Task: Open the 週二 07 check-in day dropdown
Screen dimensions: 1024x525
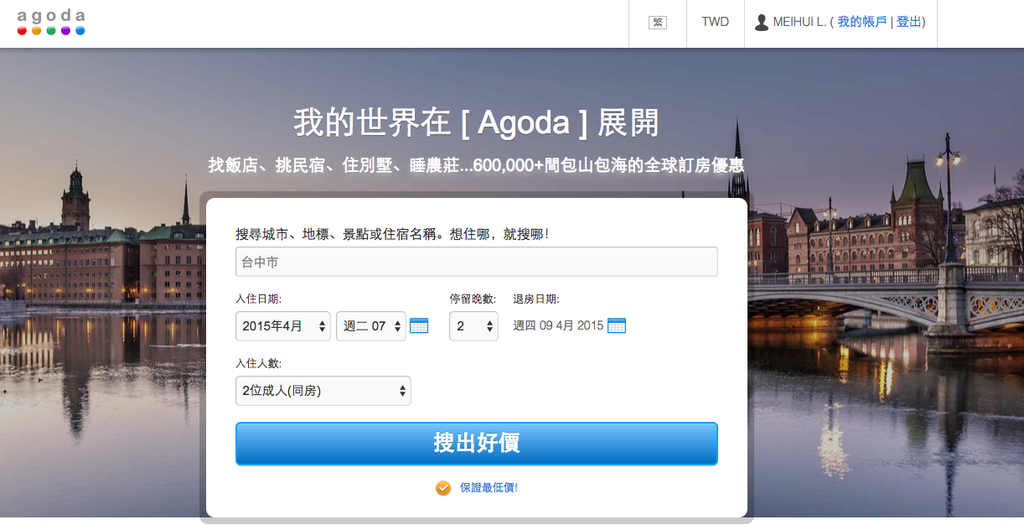Action: (x=371, y=326)
